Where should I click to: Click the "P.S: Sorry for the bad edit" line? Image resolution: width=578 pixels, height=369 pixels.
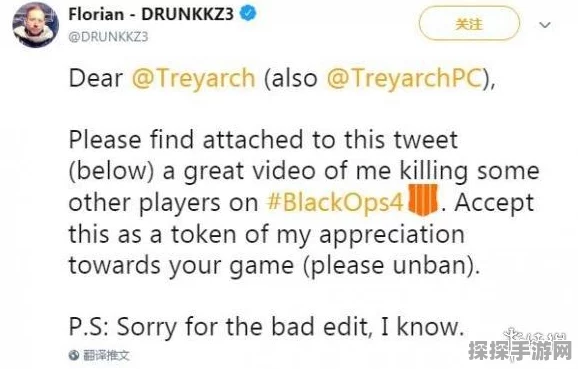(266, 327)
